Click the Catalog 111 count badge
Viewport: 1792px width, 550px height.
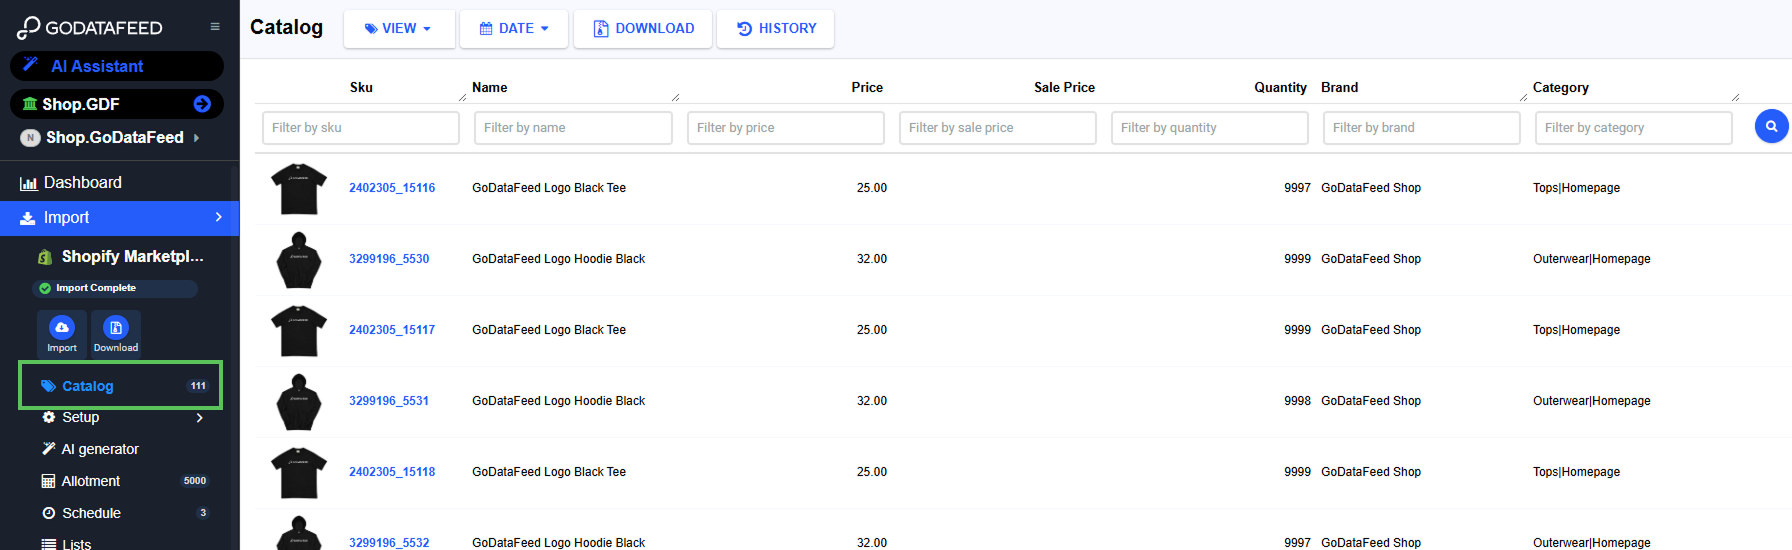click(x=198, y=386)
